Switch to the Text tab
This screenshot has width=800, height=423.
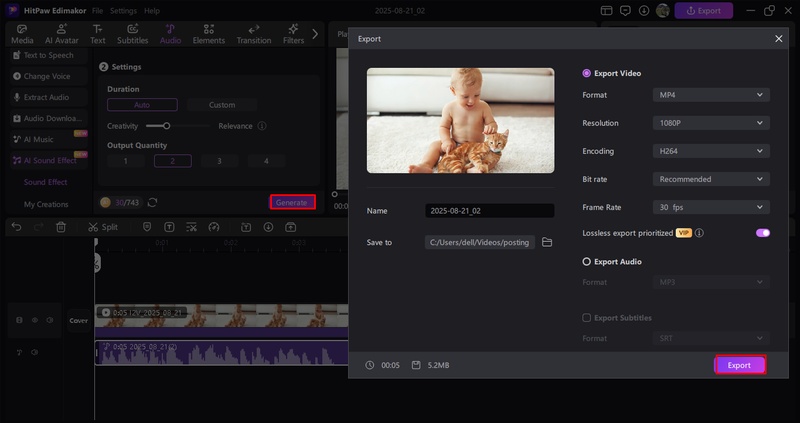pos(97,34)
